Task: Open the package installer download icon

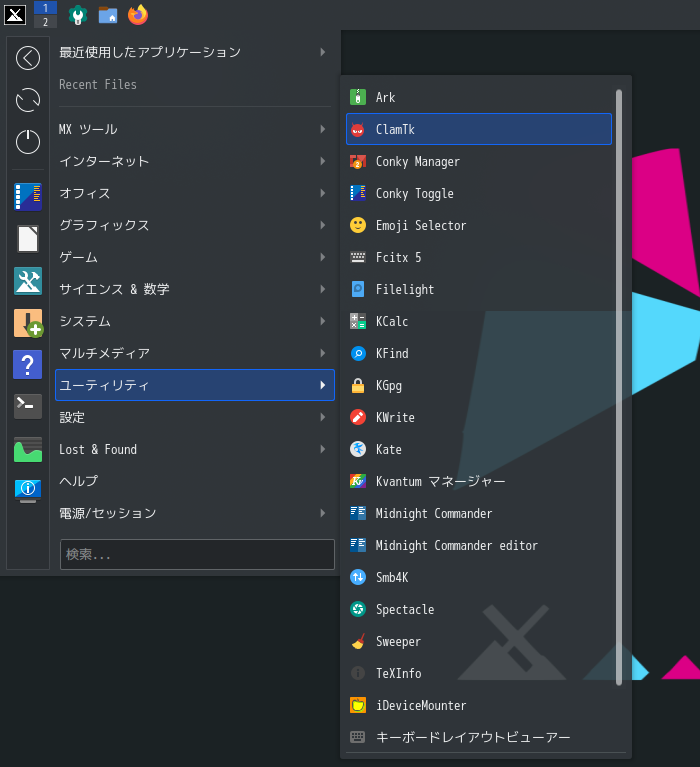Action: point(28,323)
